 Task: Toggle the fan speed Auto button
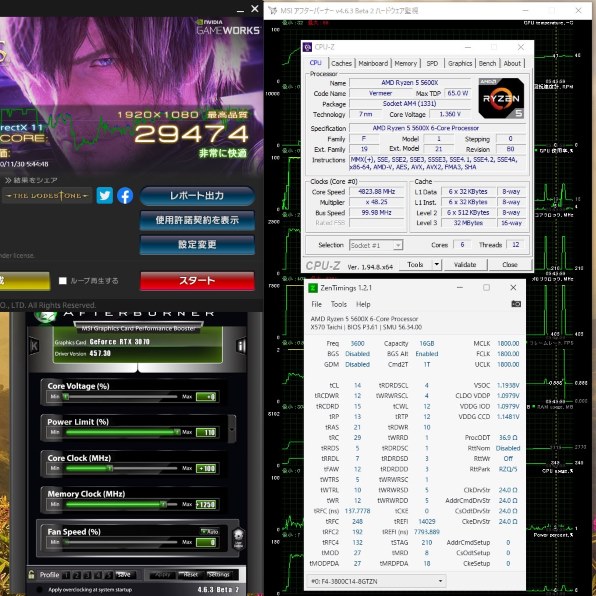pos(210,531)
